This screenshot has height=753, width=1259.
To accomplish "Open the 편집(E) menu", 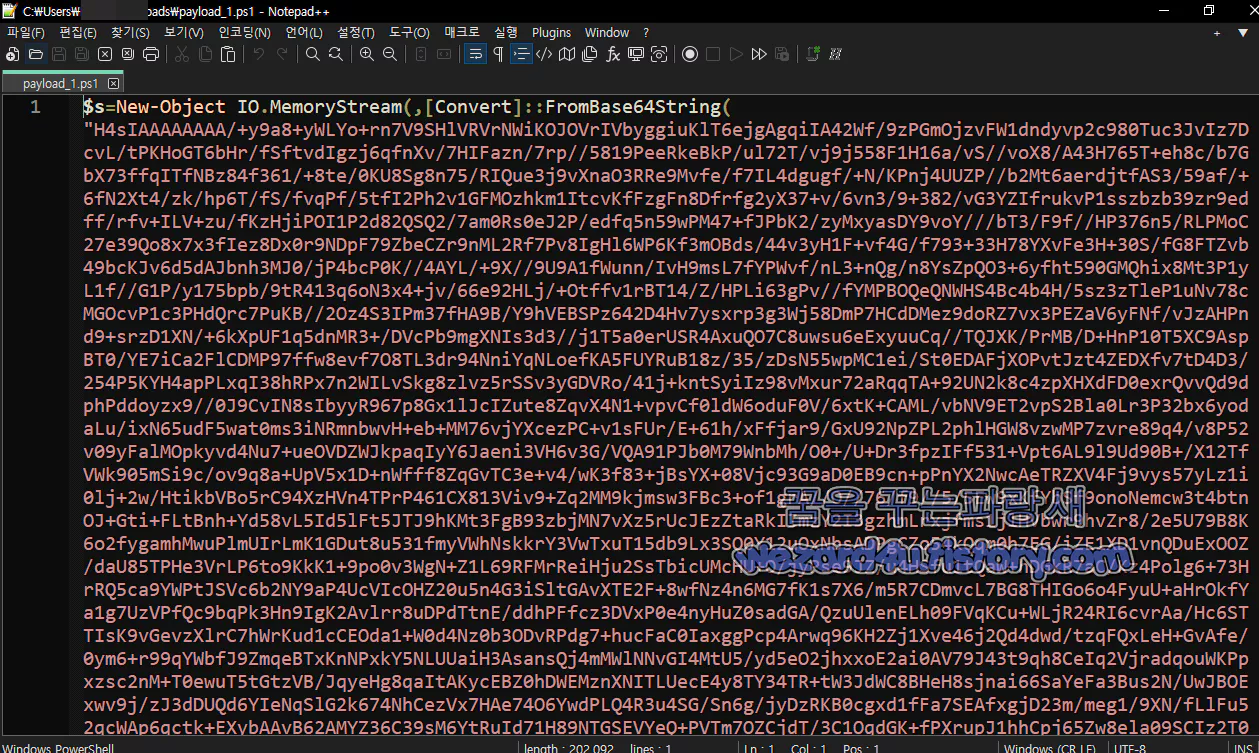I will 78,32.
